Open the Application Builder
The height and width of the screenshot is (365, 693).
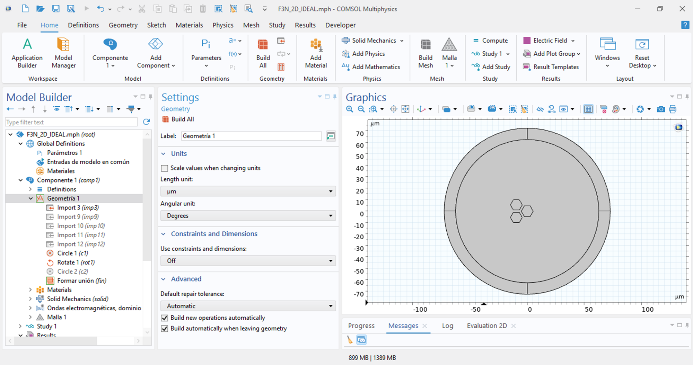tap(27, 53)
